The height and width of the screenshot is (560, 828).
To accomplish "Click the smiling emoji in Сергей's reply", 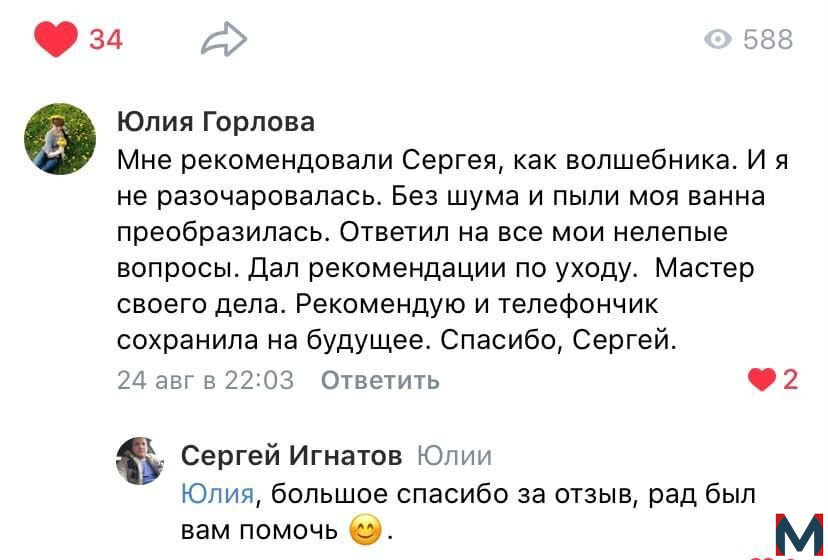I will coord(365,530).
